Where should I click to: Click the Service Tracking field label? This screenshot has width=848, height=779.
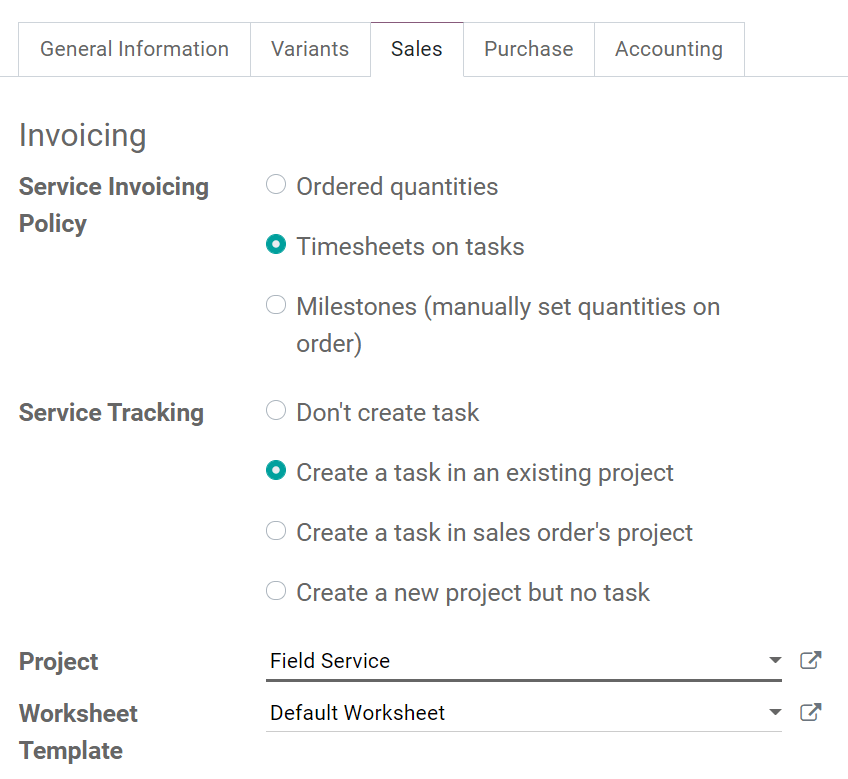[111, 412]
